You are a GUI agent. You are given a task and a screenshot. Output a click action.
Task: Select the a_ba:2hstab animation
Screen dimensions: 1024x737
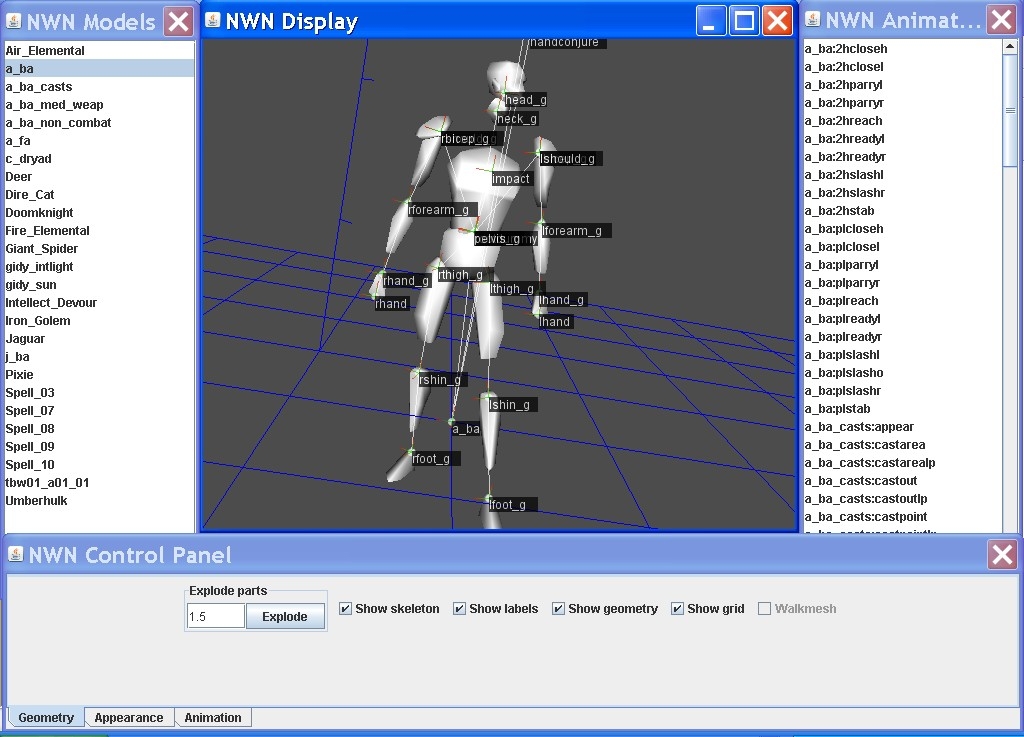(839, 211)
